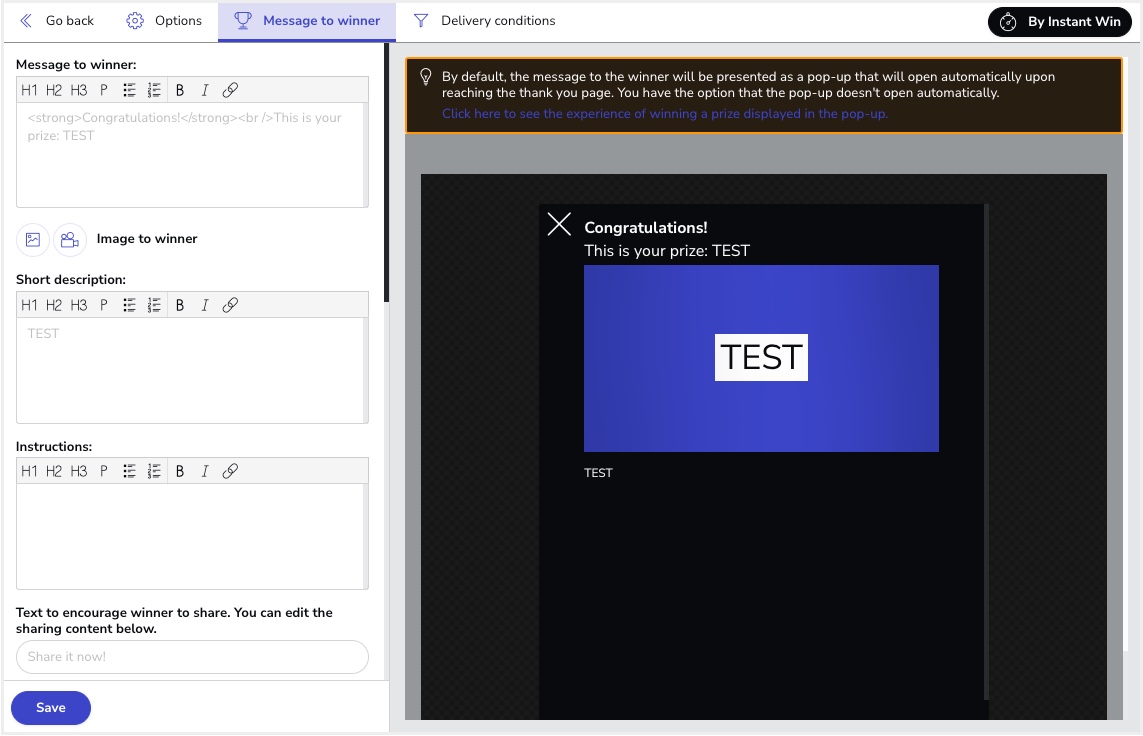
Task: Click the TEST prize image in preview
Action: click(761, 359)
